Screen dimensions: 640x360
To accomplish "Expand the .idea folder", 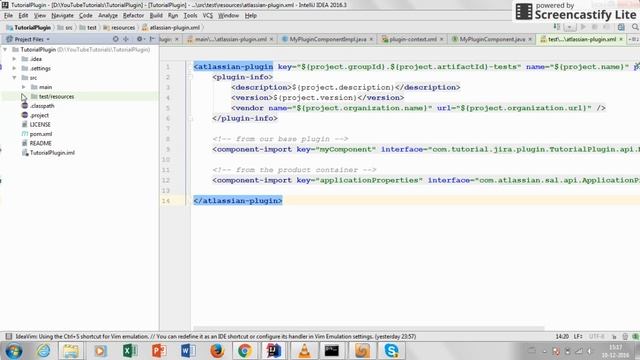I will (x=14, y=59).
